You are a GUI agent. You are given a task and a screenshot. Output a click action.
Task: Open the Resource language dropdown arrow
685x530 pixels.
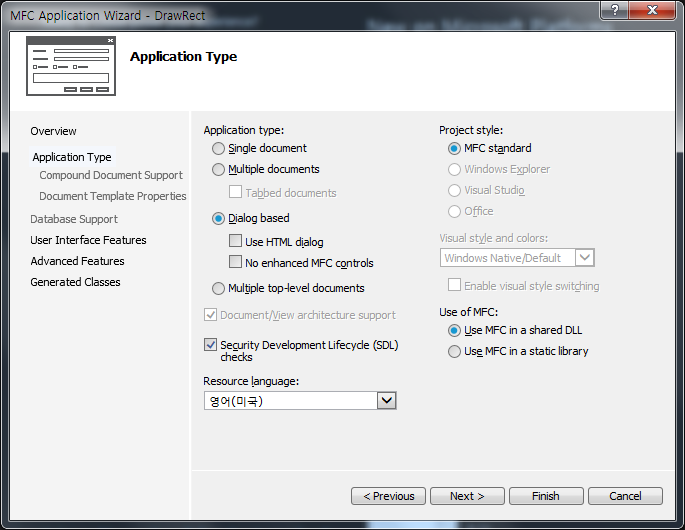click(x=387, y=401)
